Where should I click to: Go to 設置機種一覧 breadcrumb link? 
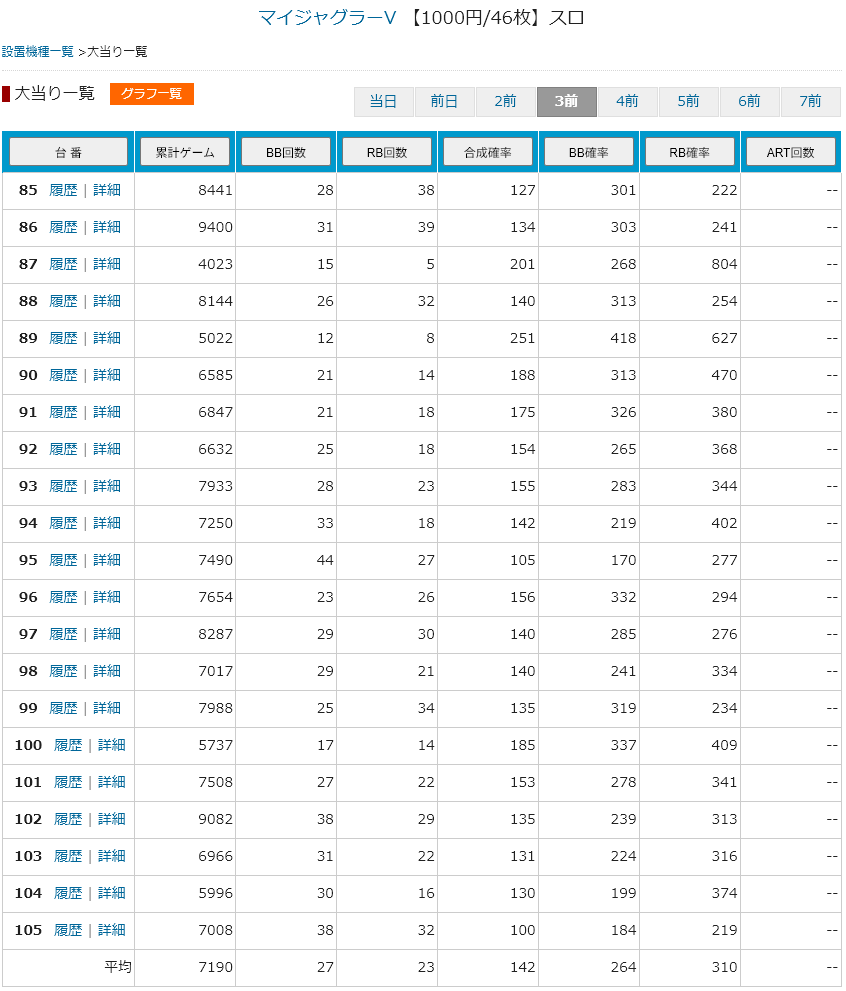click(38, 52)
